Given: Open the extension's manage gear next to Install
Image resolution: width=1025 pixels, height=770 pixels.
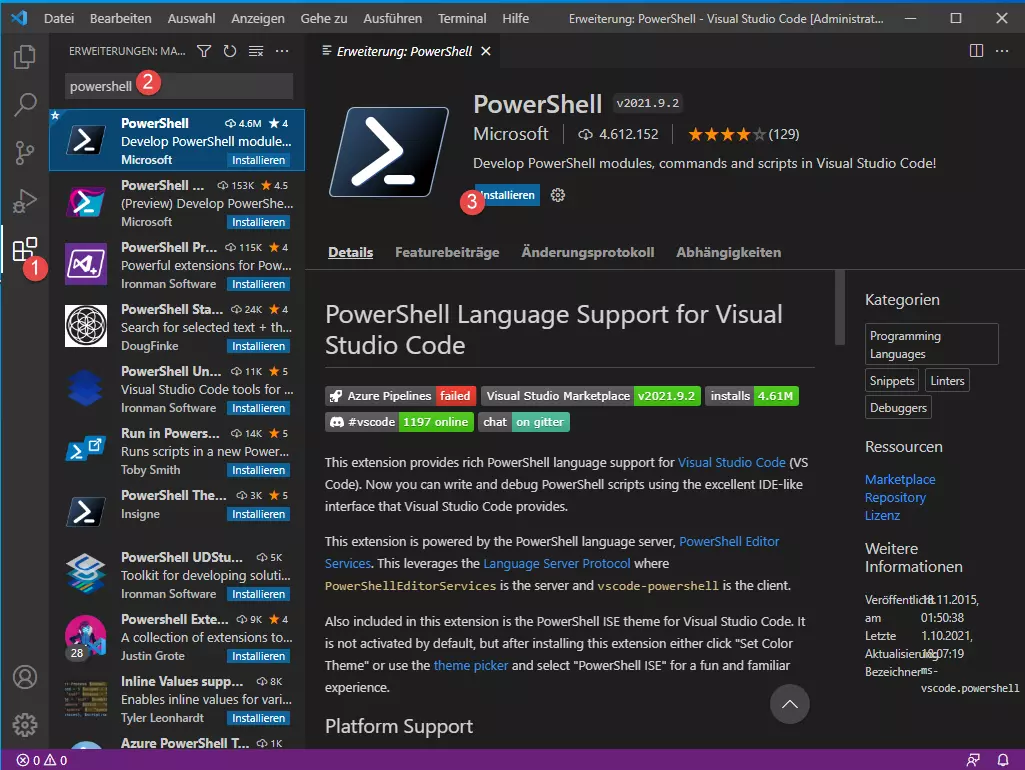Looking at the screenshot, I should [558, 195].
